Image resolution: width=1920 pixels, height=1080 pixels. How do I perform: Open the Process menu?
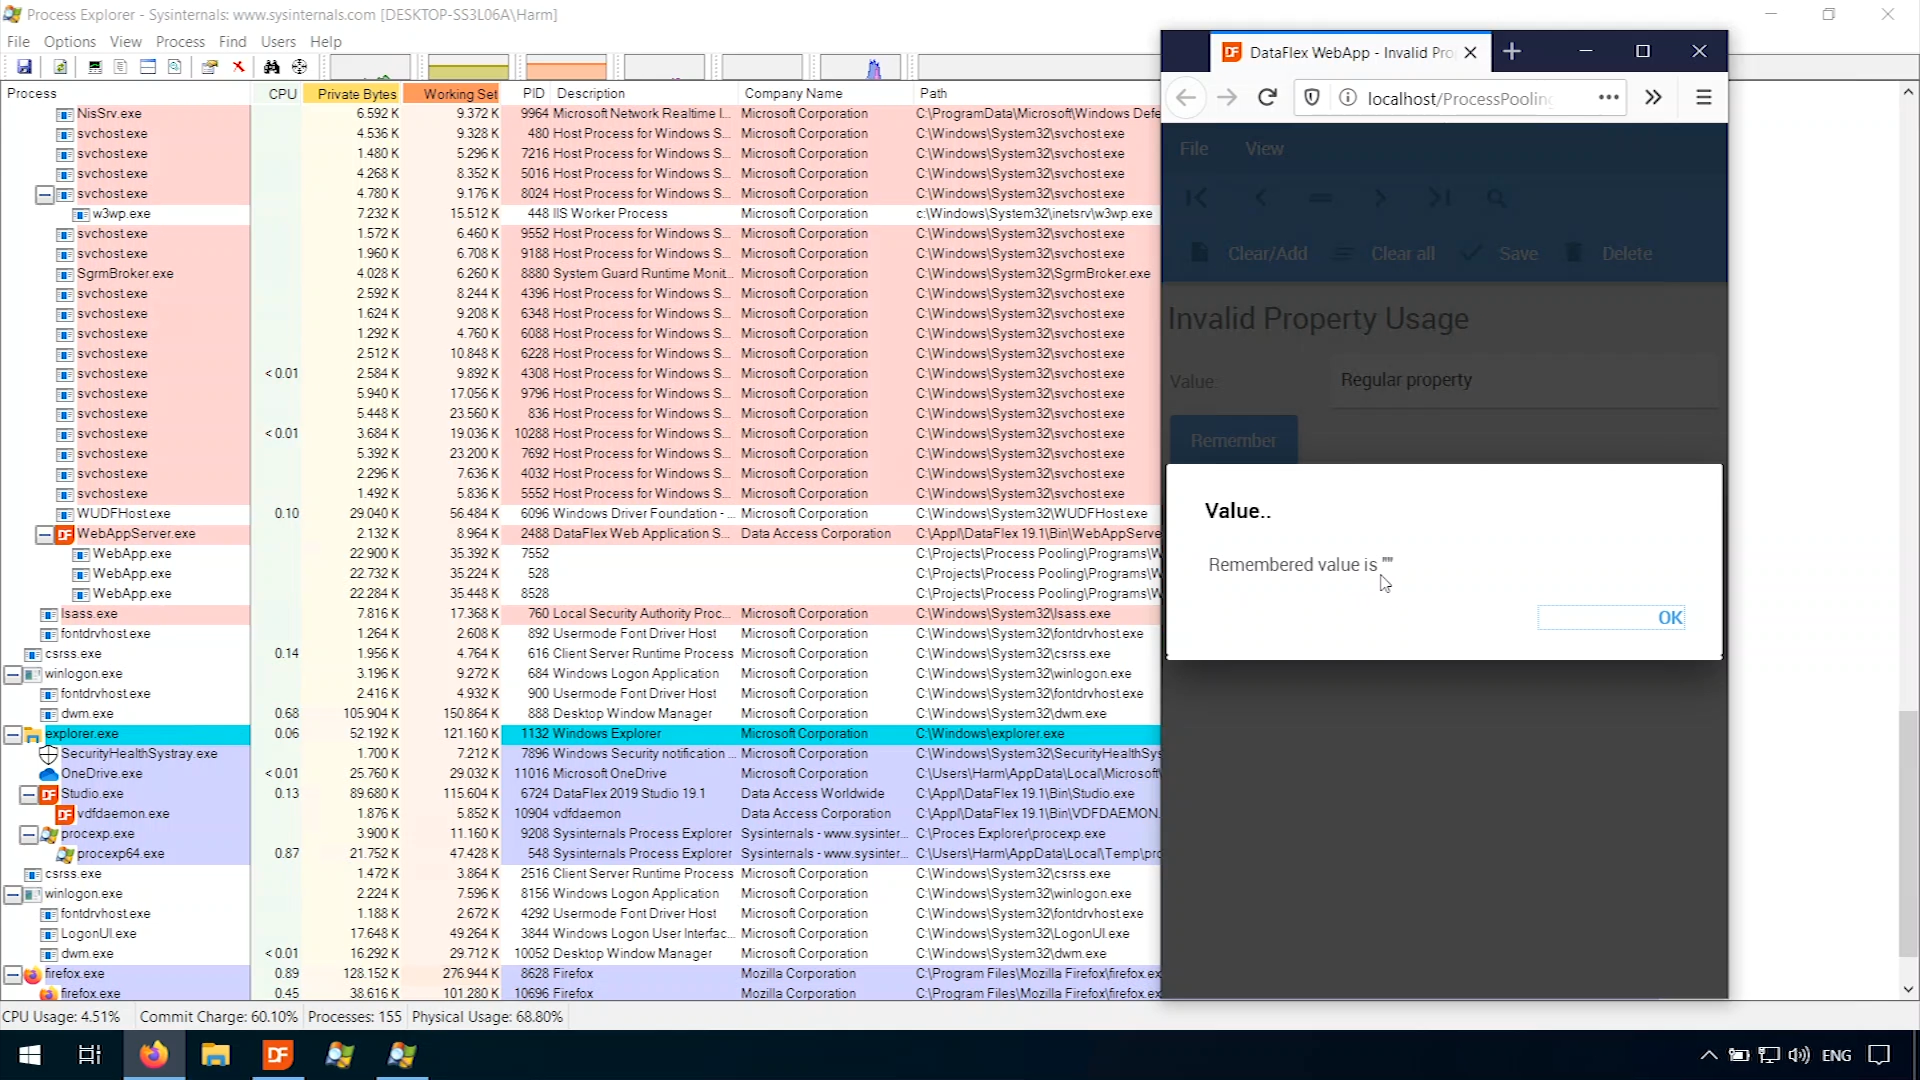[x=180, y=42]
